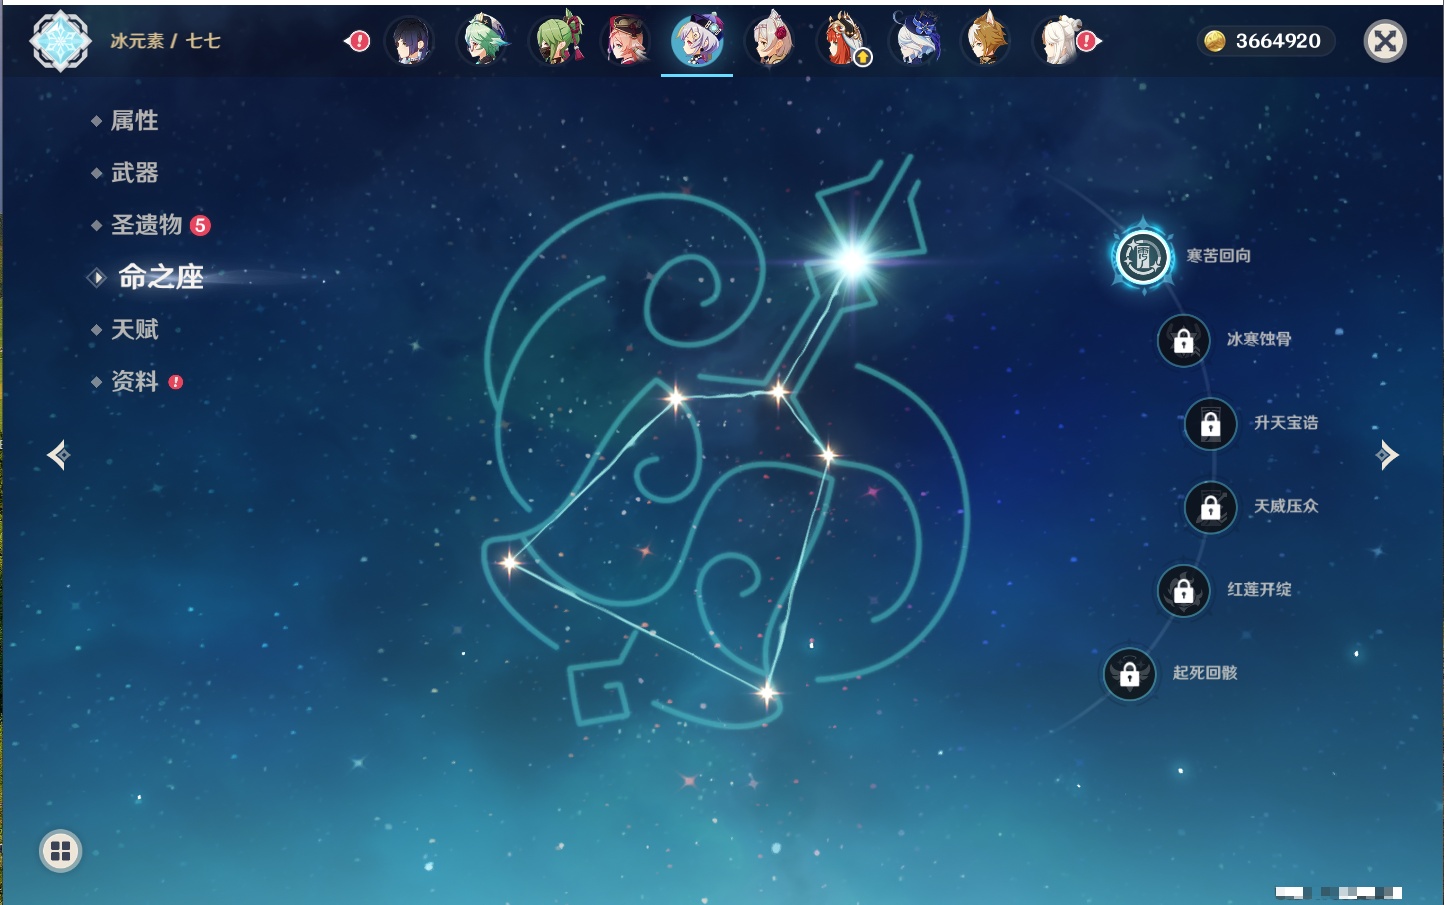Open the 圣遗物 artifacts page

tap(147, 225)
